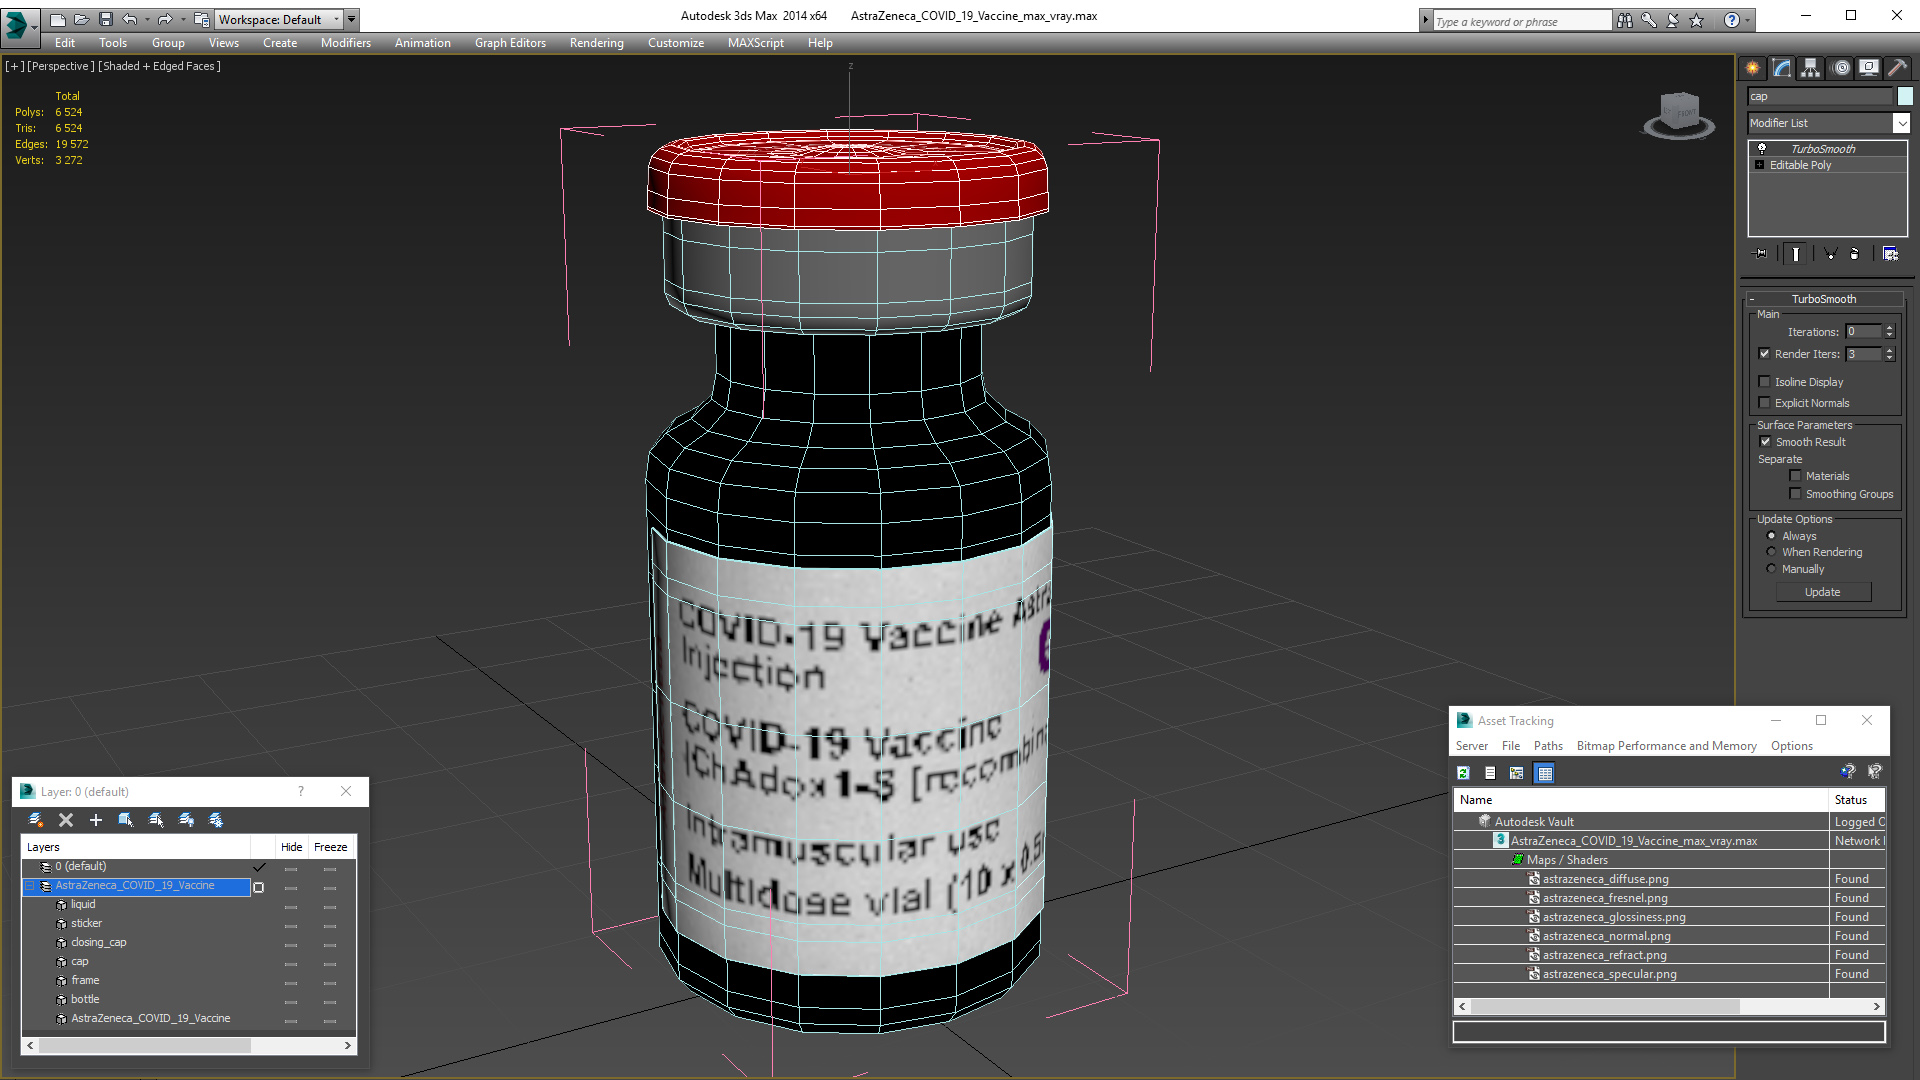Image resolution: width=1920 pixels, height=1080 pixels.
Task: Open the Workspace Default dropdown
Action: [280, 19]
